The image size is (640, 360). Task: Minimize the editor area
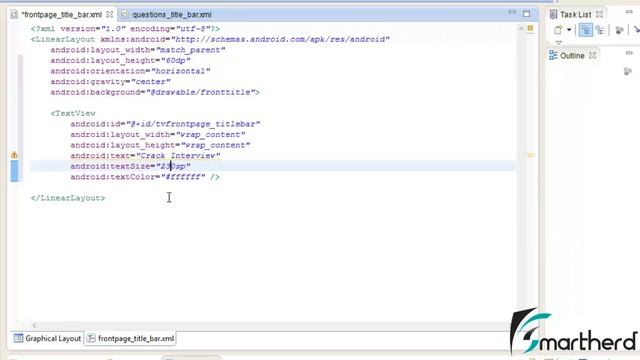tap(512, 13)
